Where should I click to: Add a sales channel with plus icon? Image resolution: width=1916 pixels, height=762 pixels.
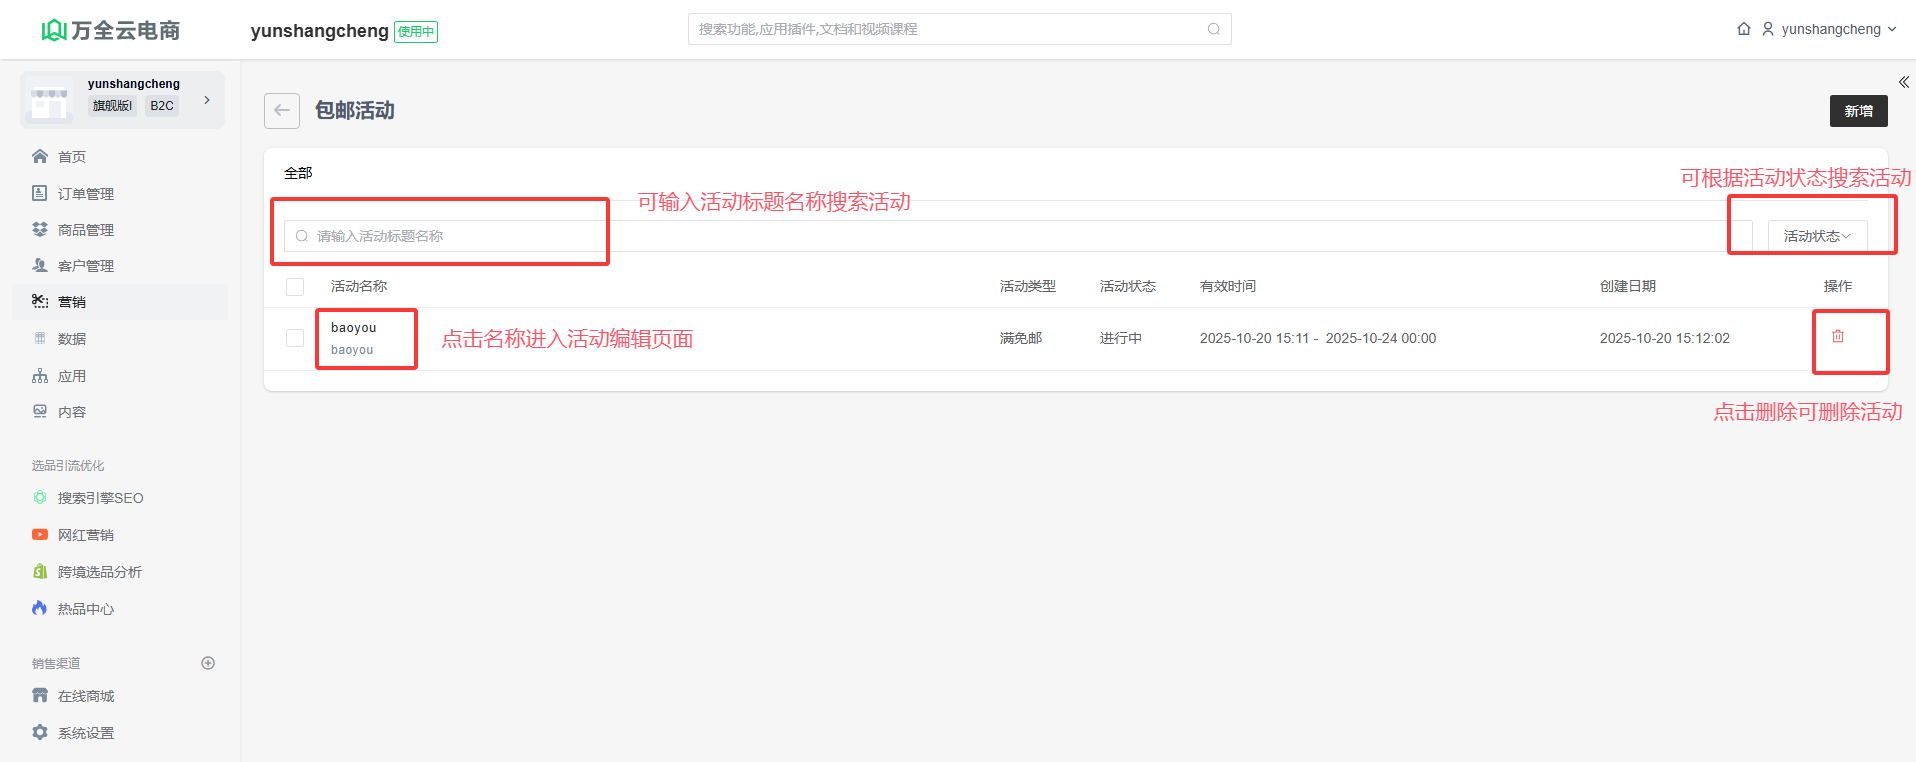click(208, 663)
